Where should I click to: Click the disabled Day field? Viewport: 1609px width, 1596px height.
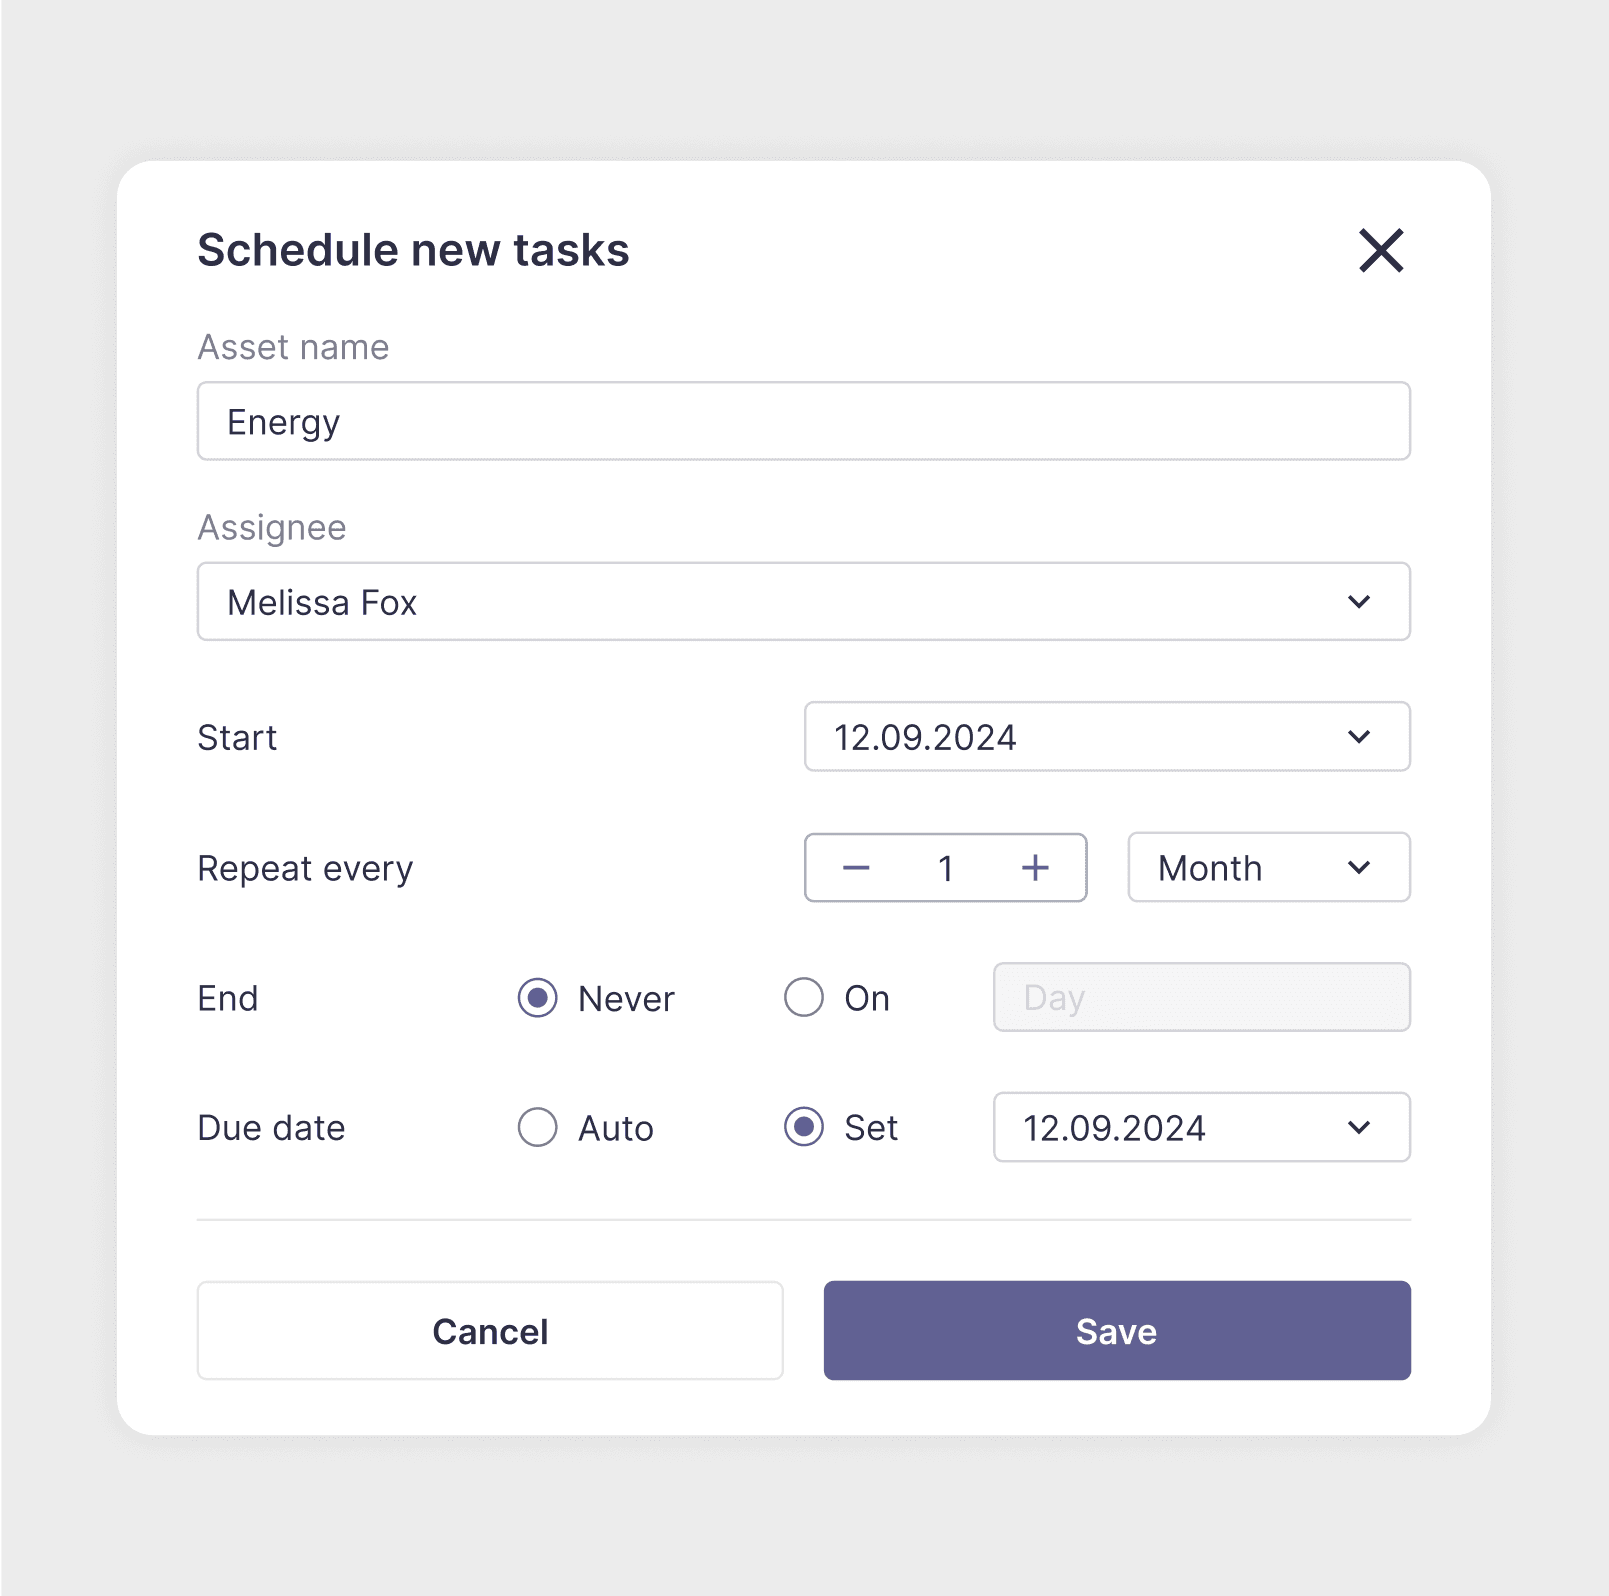[x=1200, y=997]
